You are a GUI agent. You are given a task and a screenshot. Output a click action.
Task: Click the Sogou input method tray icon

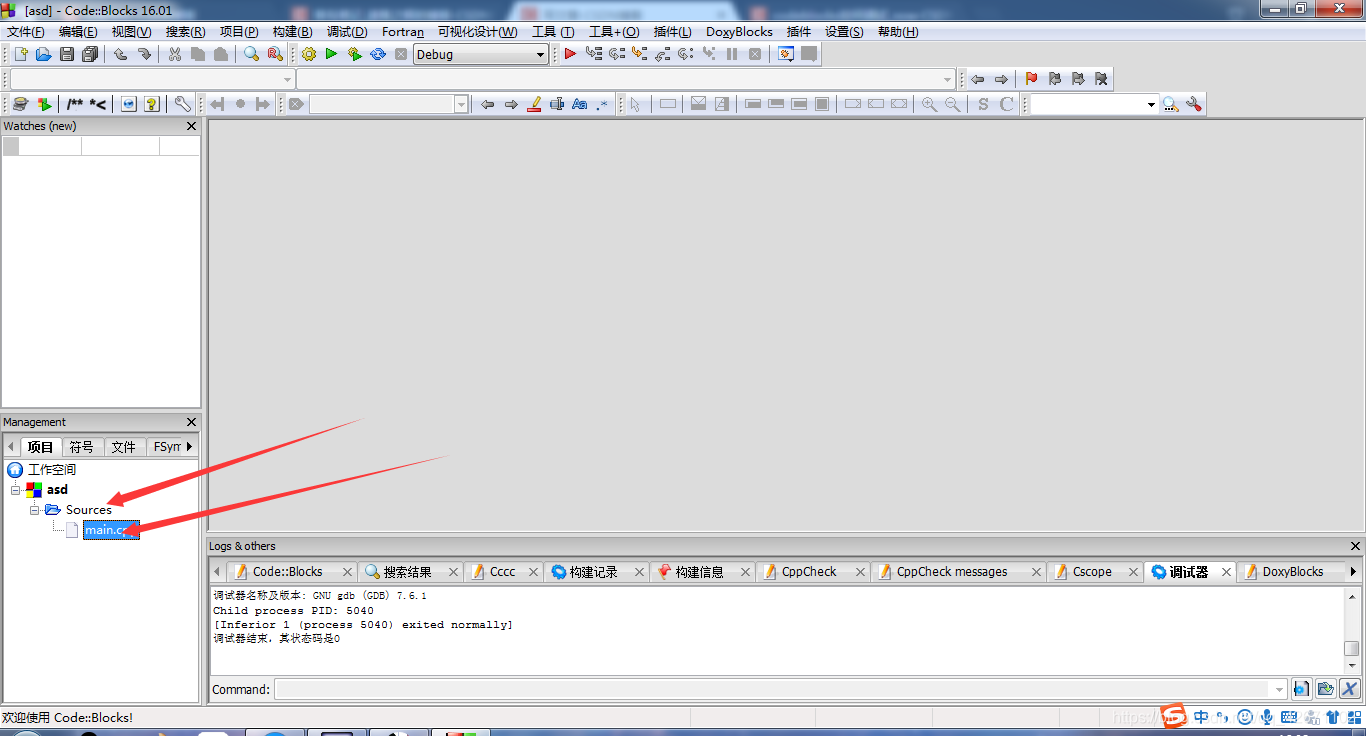coord(1172,716)
